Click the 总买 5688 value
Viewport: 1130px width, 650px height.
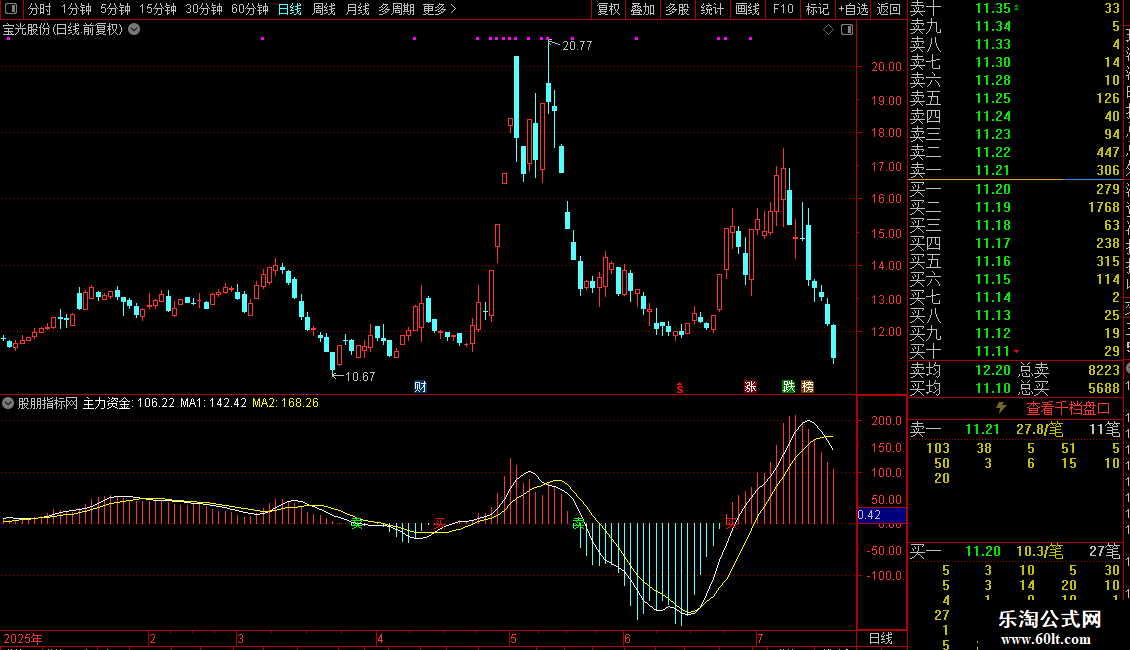(1103, 388)
